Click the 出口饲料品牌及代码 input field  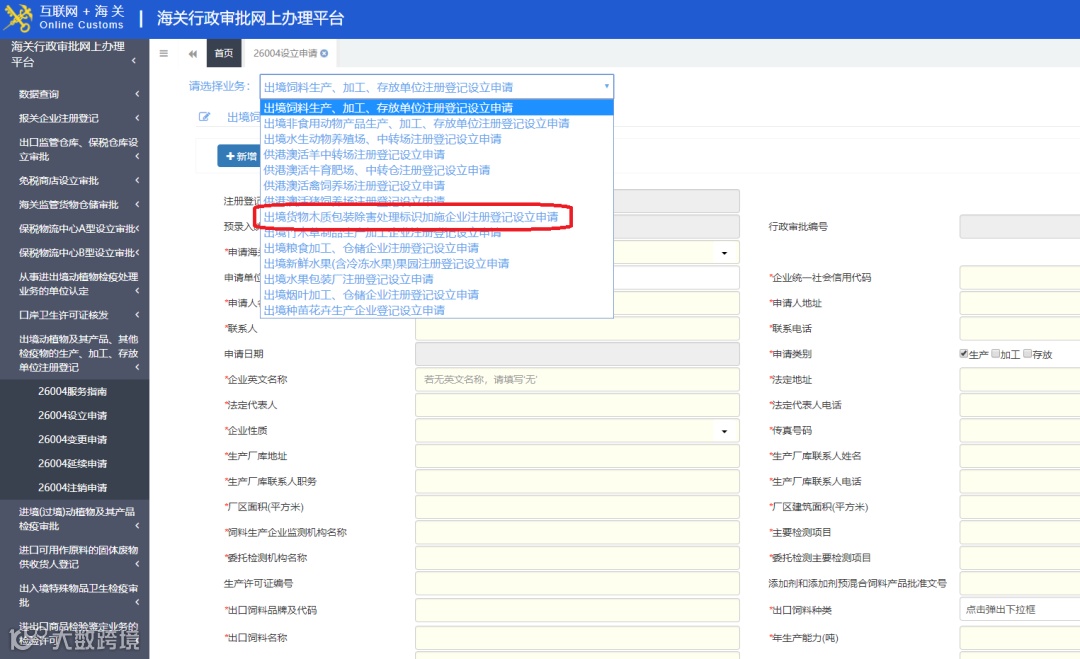point(577,610)
